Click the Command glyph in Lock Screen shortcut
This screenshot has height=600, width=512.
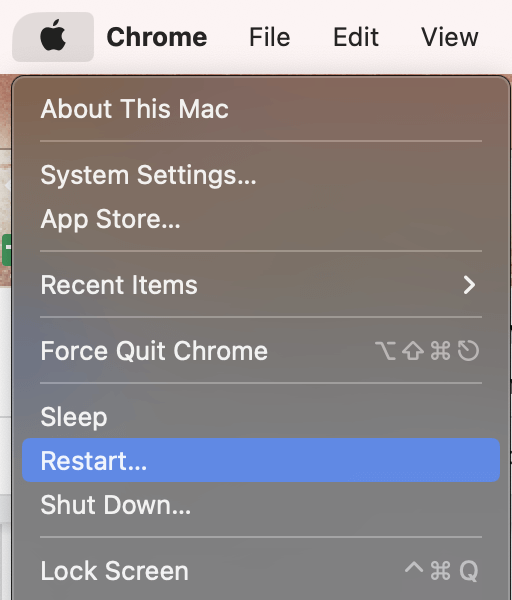[x=440, y=571]
